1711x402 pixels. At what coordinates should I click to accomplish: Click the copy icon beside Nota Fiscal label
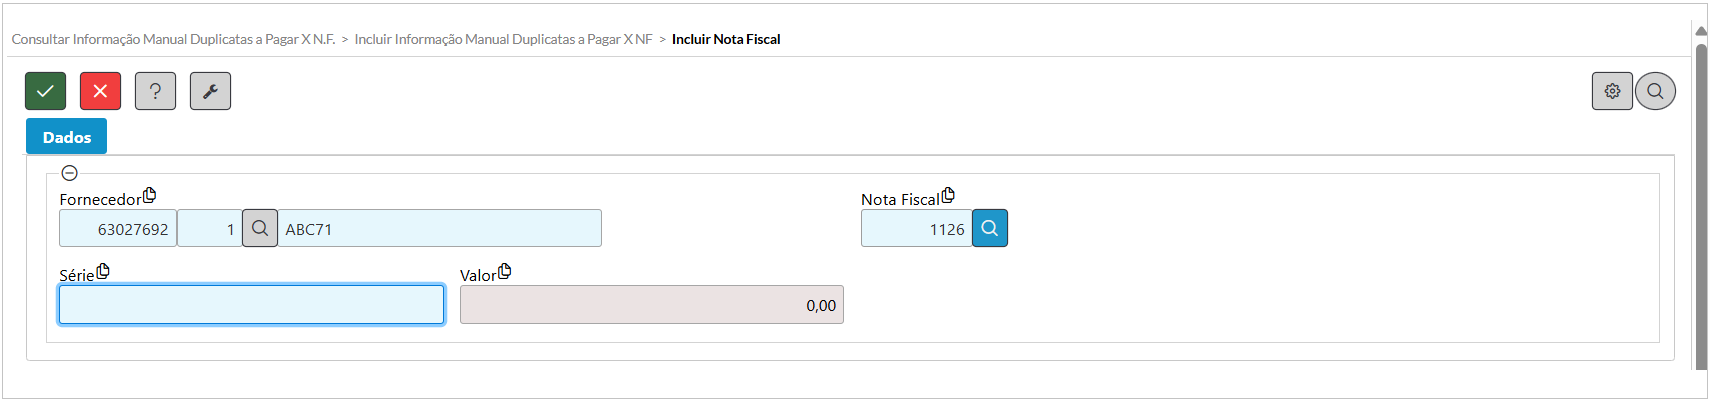[948, 195]
